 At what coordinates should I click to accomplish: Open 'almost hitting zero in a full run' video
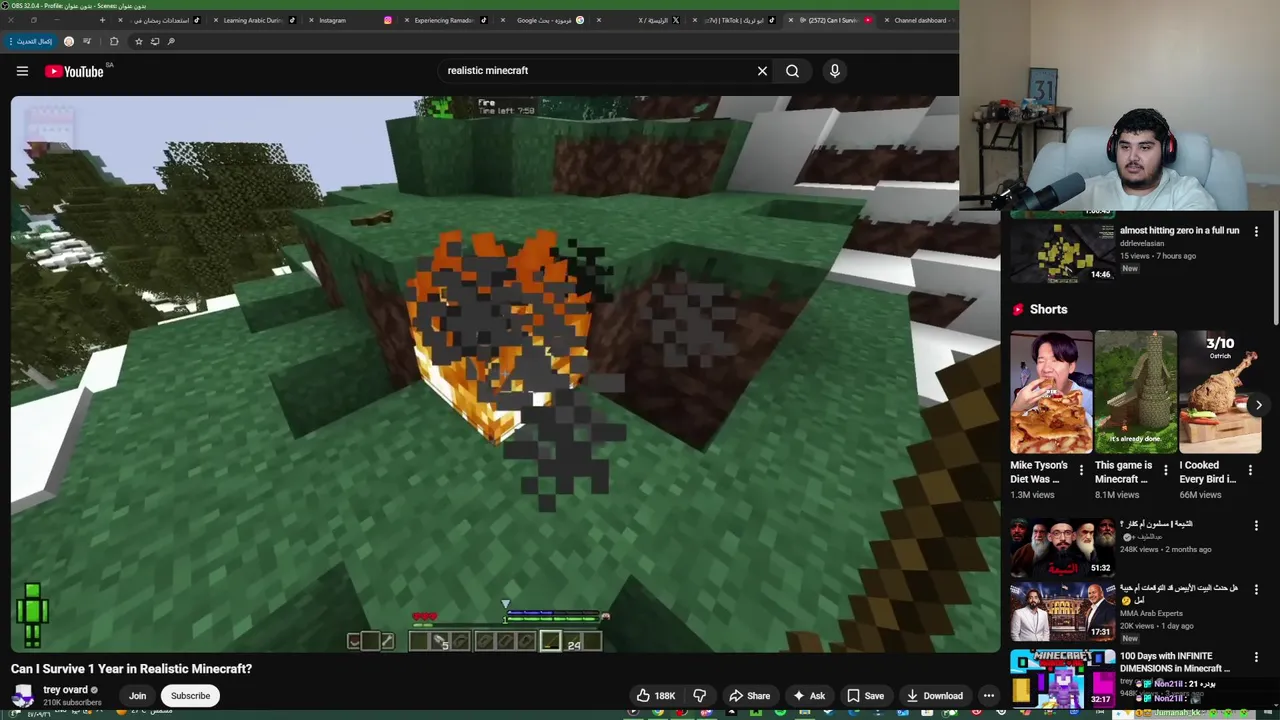[1179, 231]
